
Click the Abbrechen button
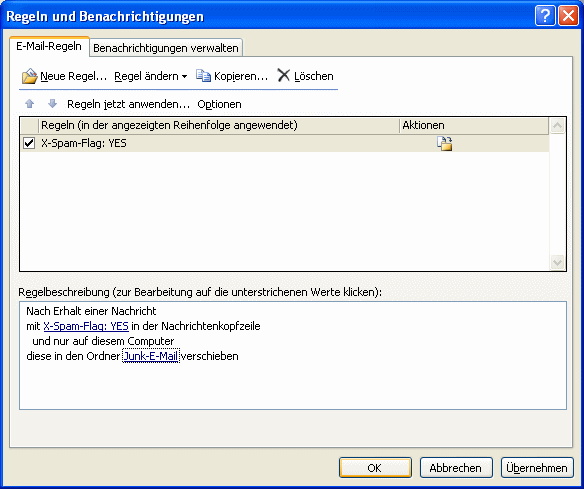click(x=456, y=468)
